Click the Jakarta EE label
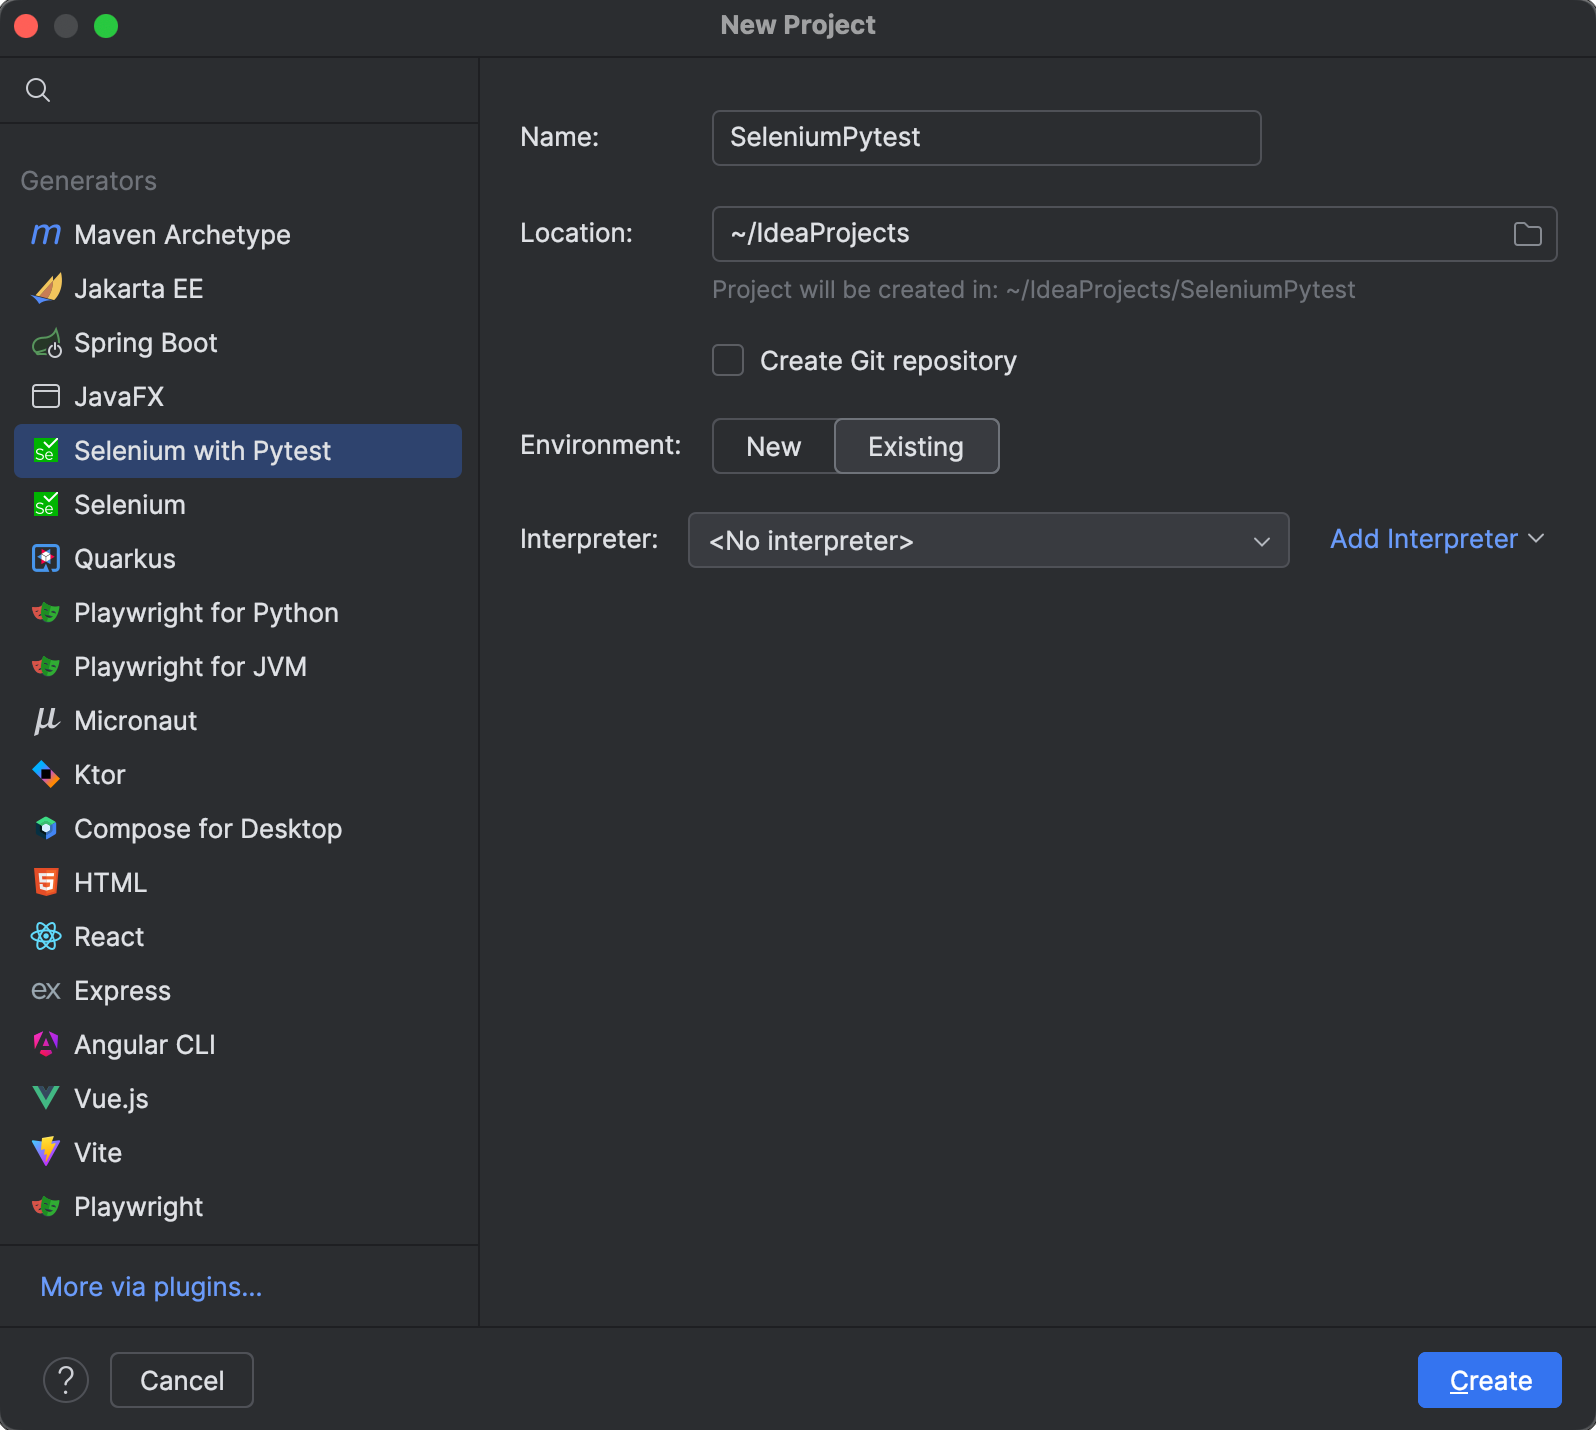This screenshot has width=1596, height=1430. click(x=139, y=289)
